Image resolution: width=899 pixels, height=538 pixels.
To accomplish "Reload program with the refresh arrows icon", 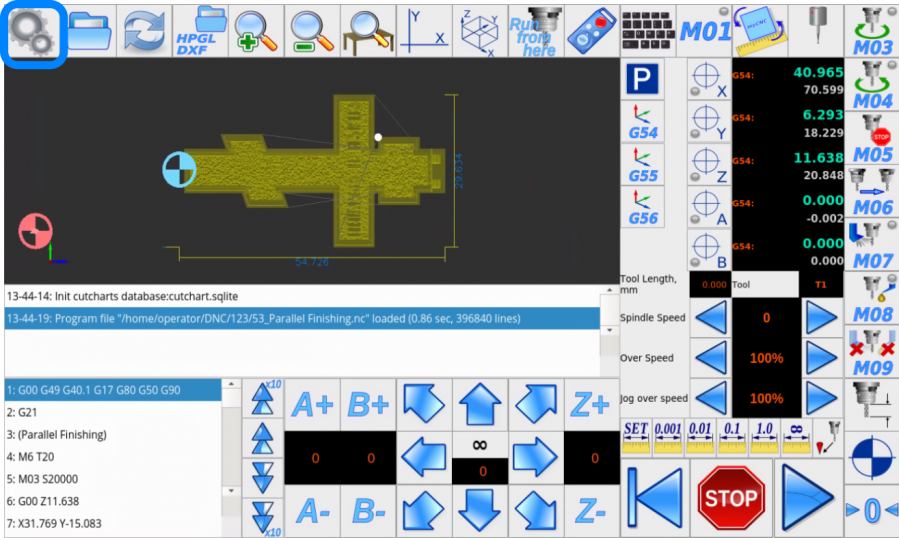I will click(144, 31).
